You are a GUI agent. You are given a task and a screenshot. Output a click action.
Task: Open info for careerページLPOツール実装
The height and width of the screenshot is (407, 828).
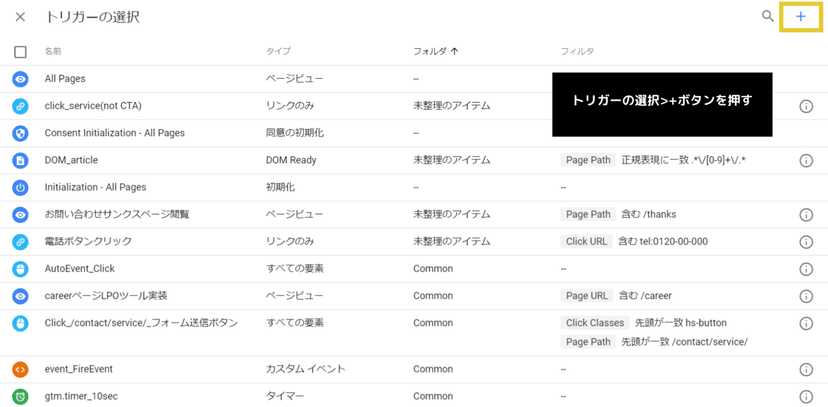pyautogui.click(x=806, y=296)
